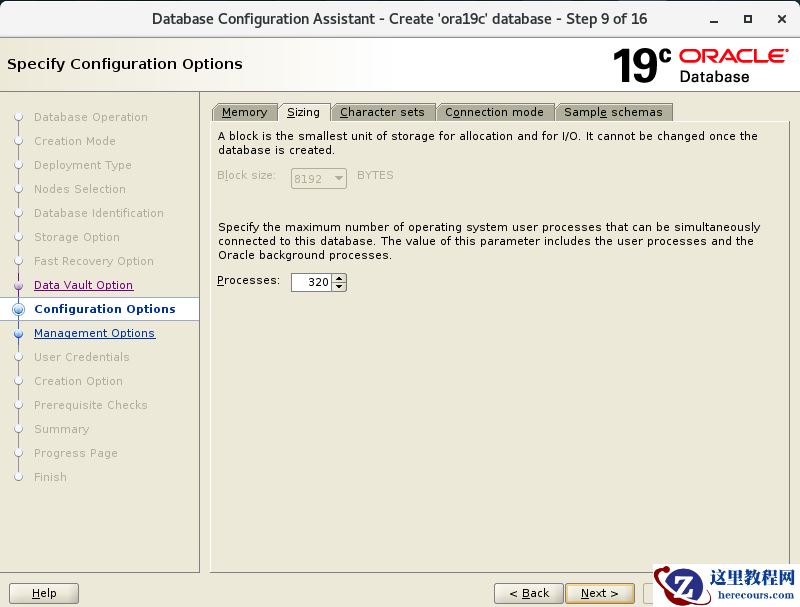
Task: Click the Finish step
Action: tap(51, 477)
